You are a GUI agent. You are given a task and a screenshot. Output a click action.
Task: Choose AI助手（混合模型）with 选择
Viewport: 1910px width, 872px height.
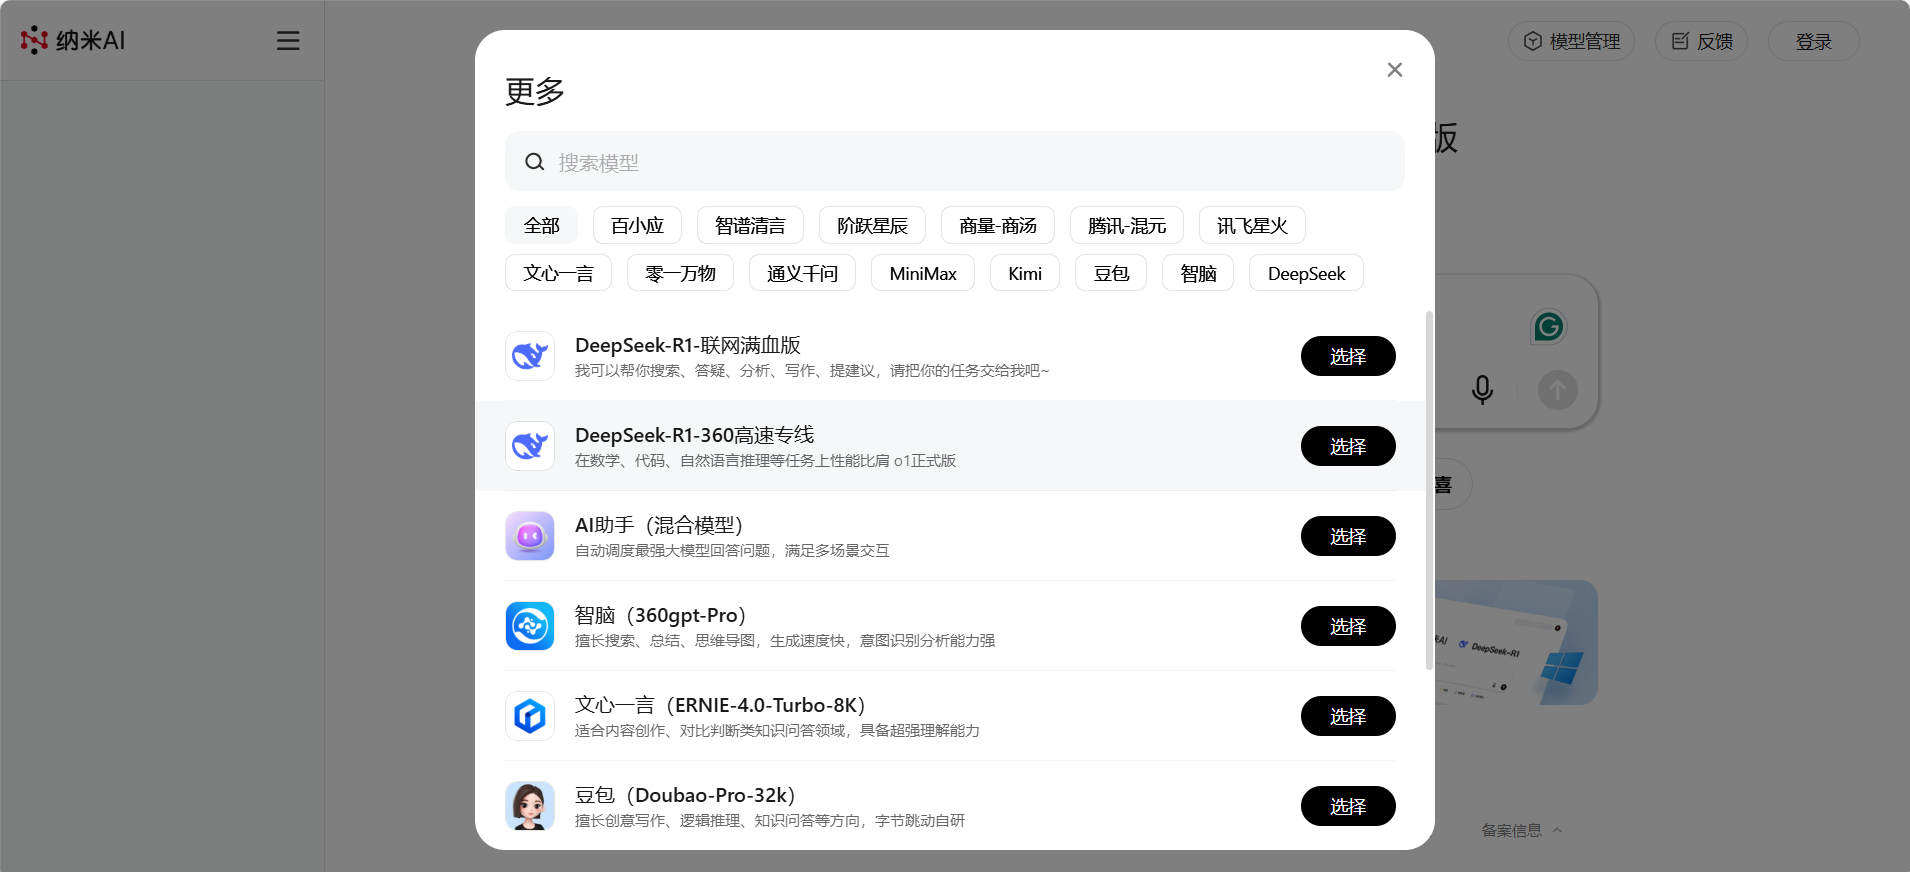coord(1348,536)
